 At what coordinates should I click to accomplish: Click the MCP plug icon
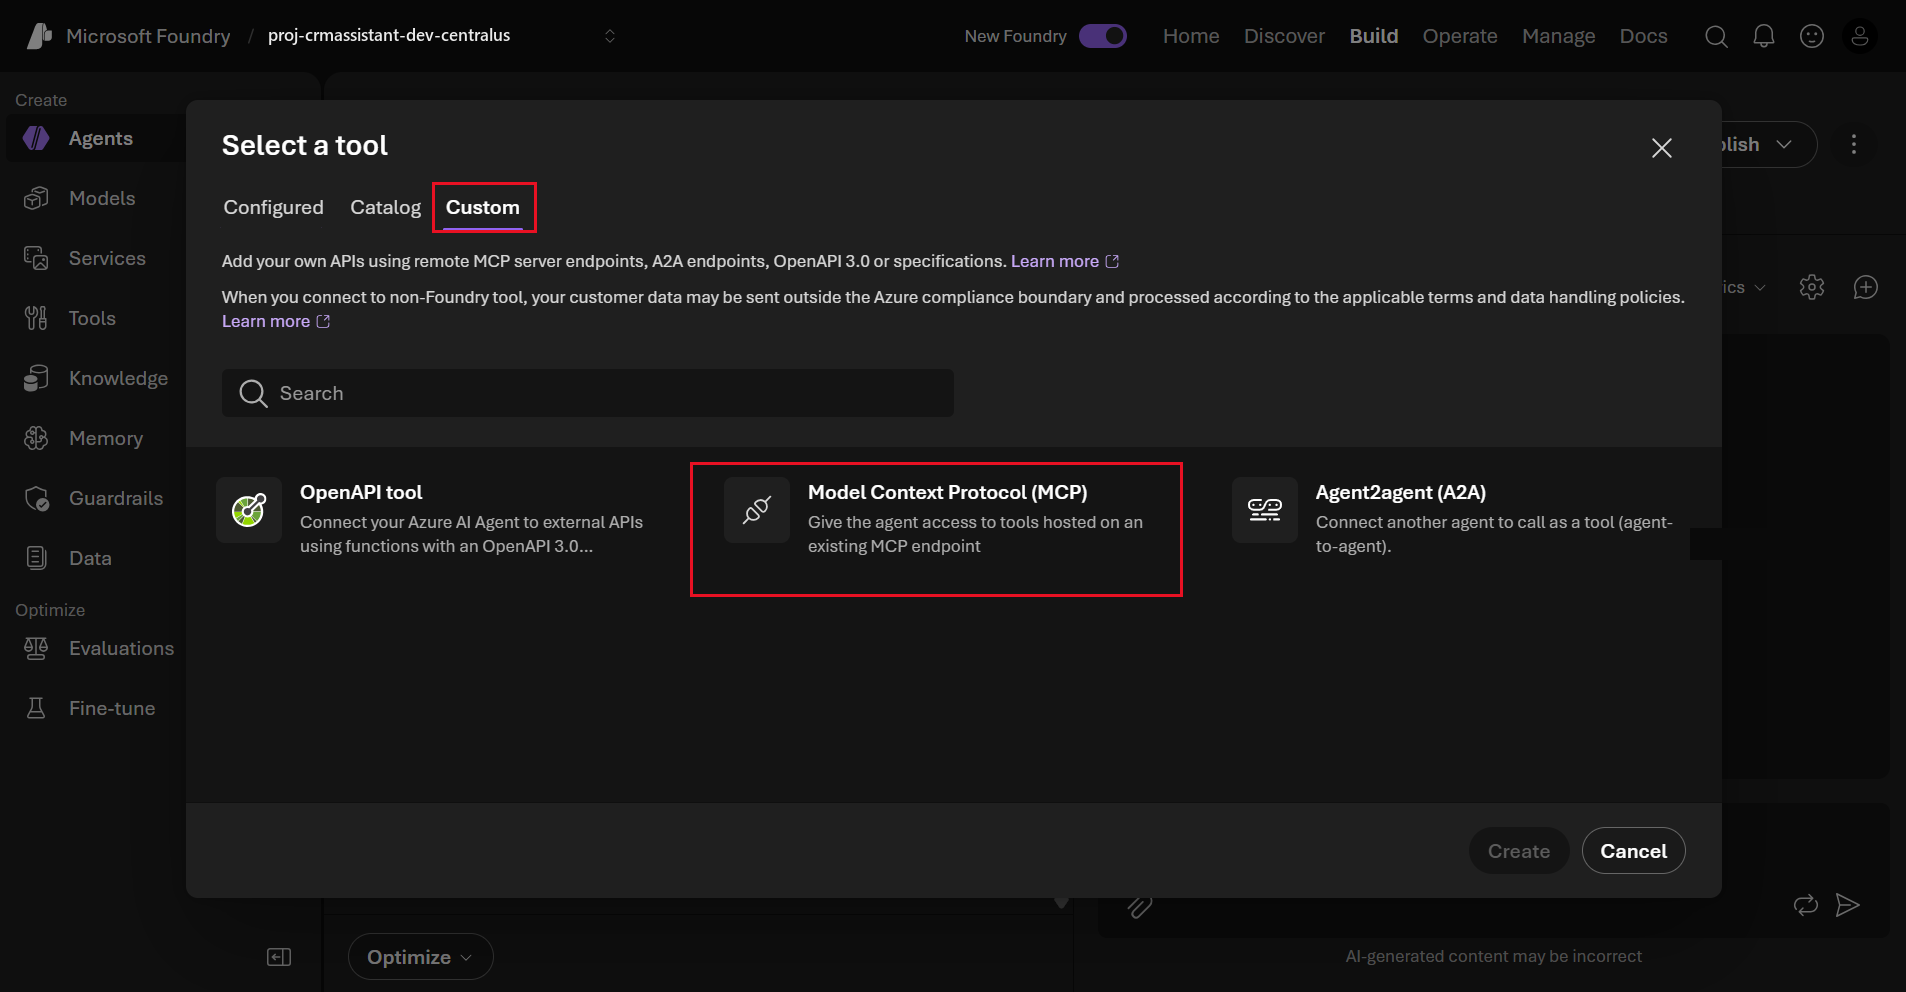coord(757,510)
